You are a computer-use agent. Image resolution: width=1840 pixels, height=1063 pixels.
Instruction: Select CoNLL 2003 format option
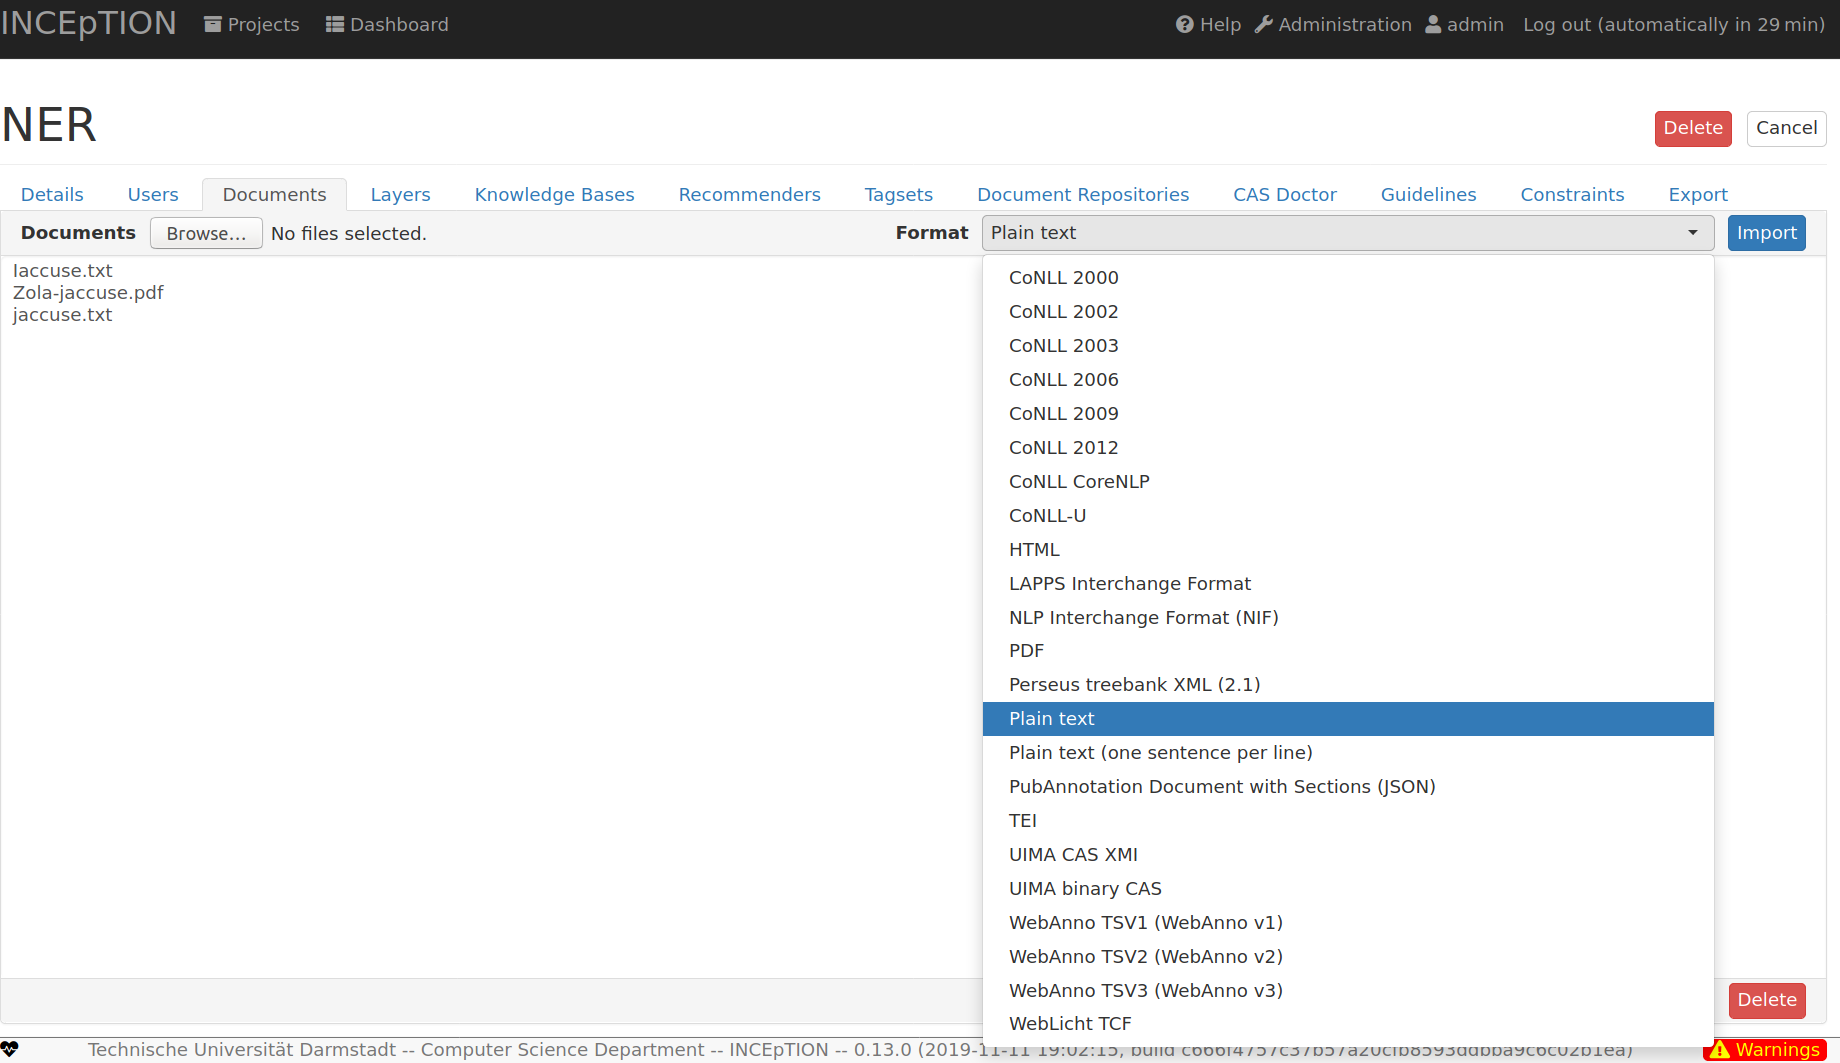[1063, 346]
